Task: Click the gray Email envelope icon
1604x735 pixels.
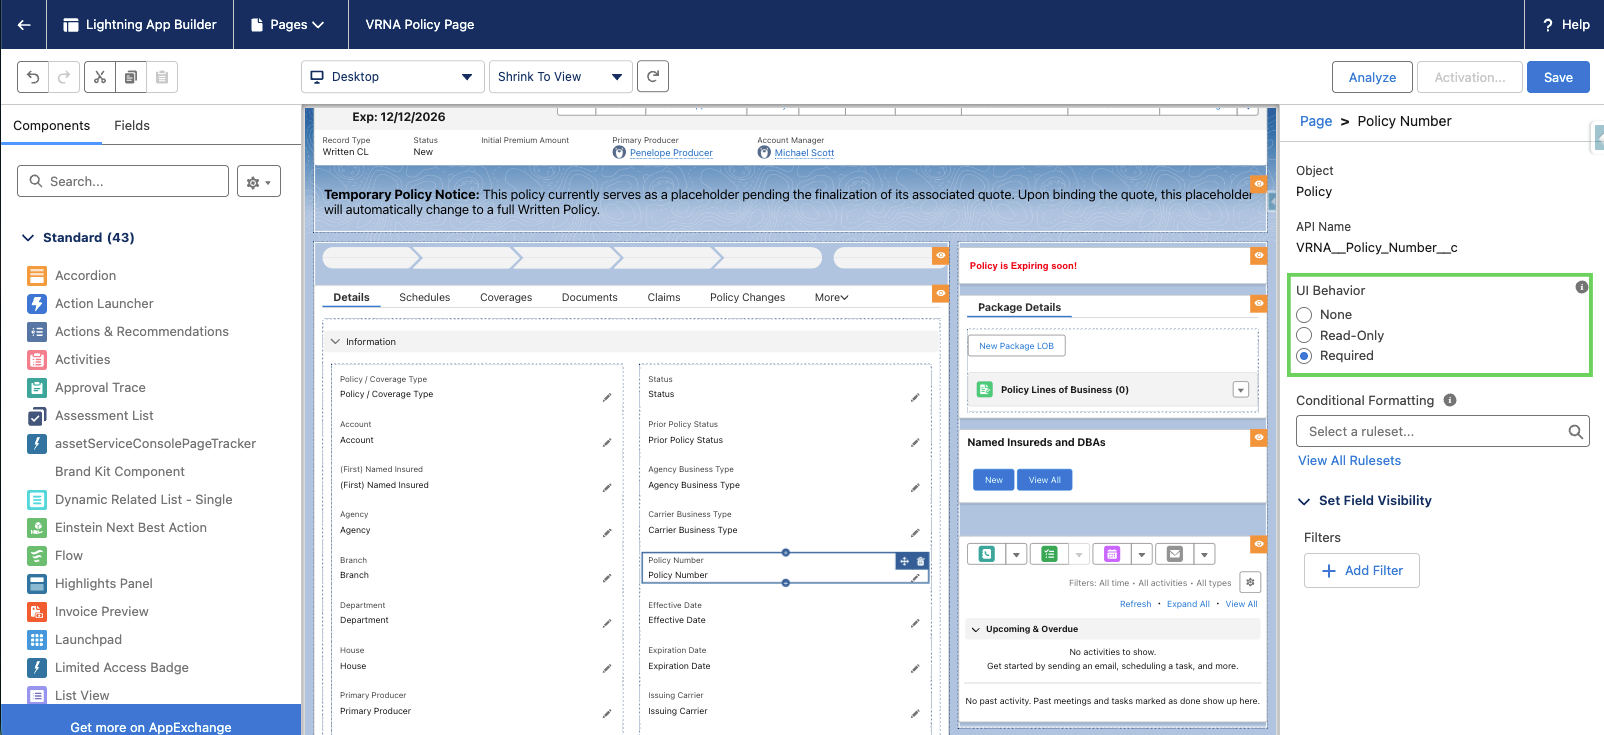Action: [x=1175, y=554]
